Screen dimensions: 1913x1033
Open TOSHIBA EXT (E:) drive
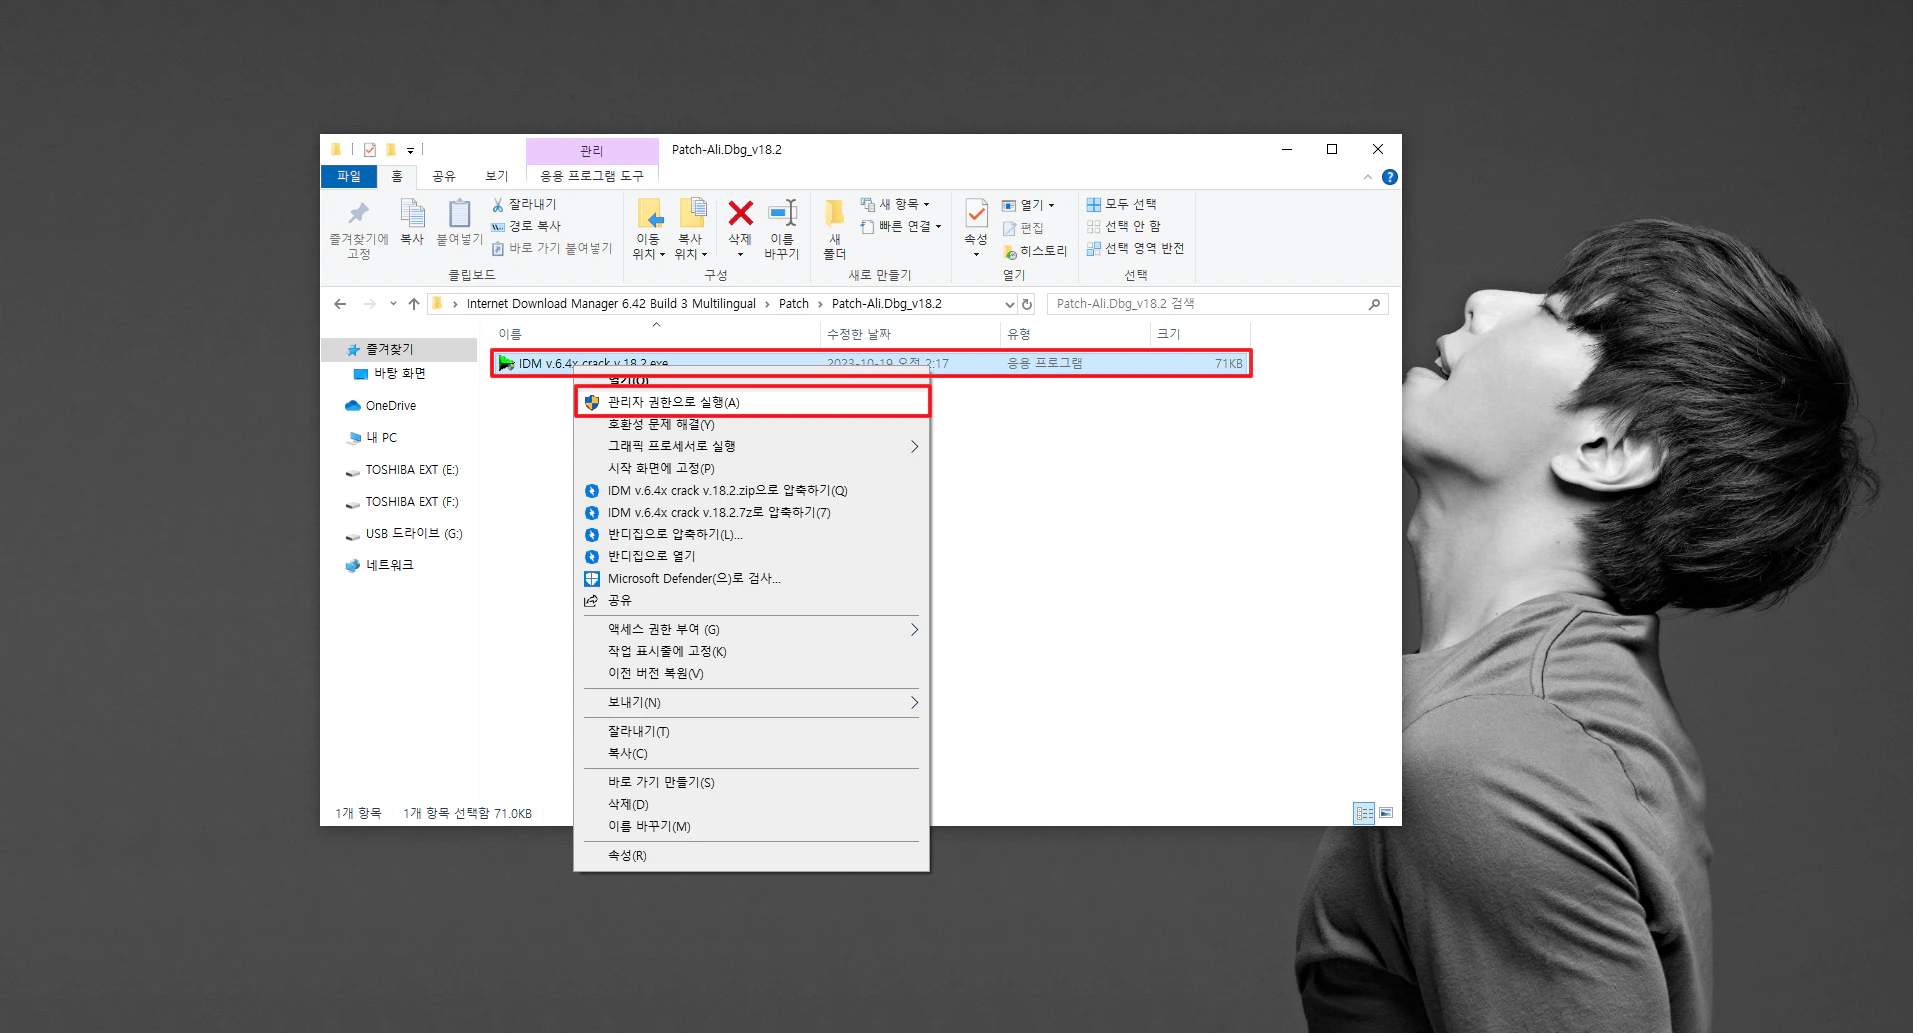[x=402, y=469]
